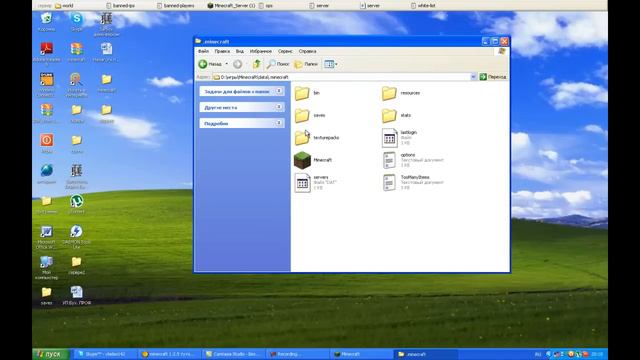Screen dimensions: 640x360
Task: Click the Search toolbar button
Action: point(278,64)
